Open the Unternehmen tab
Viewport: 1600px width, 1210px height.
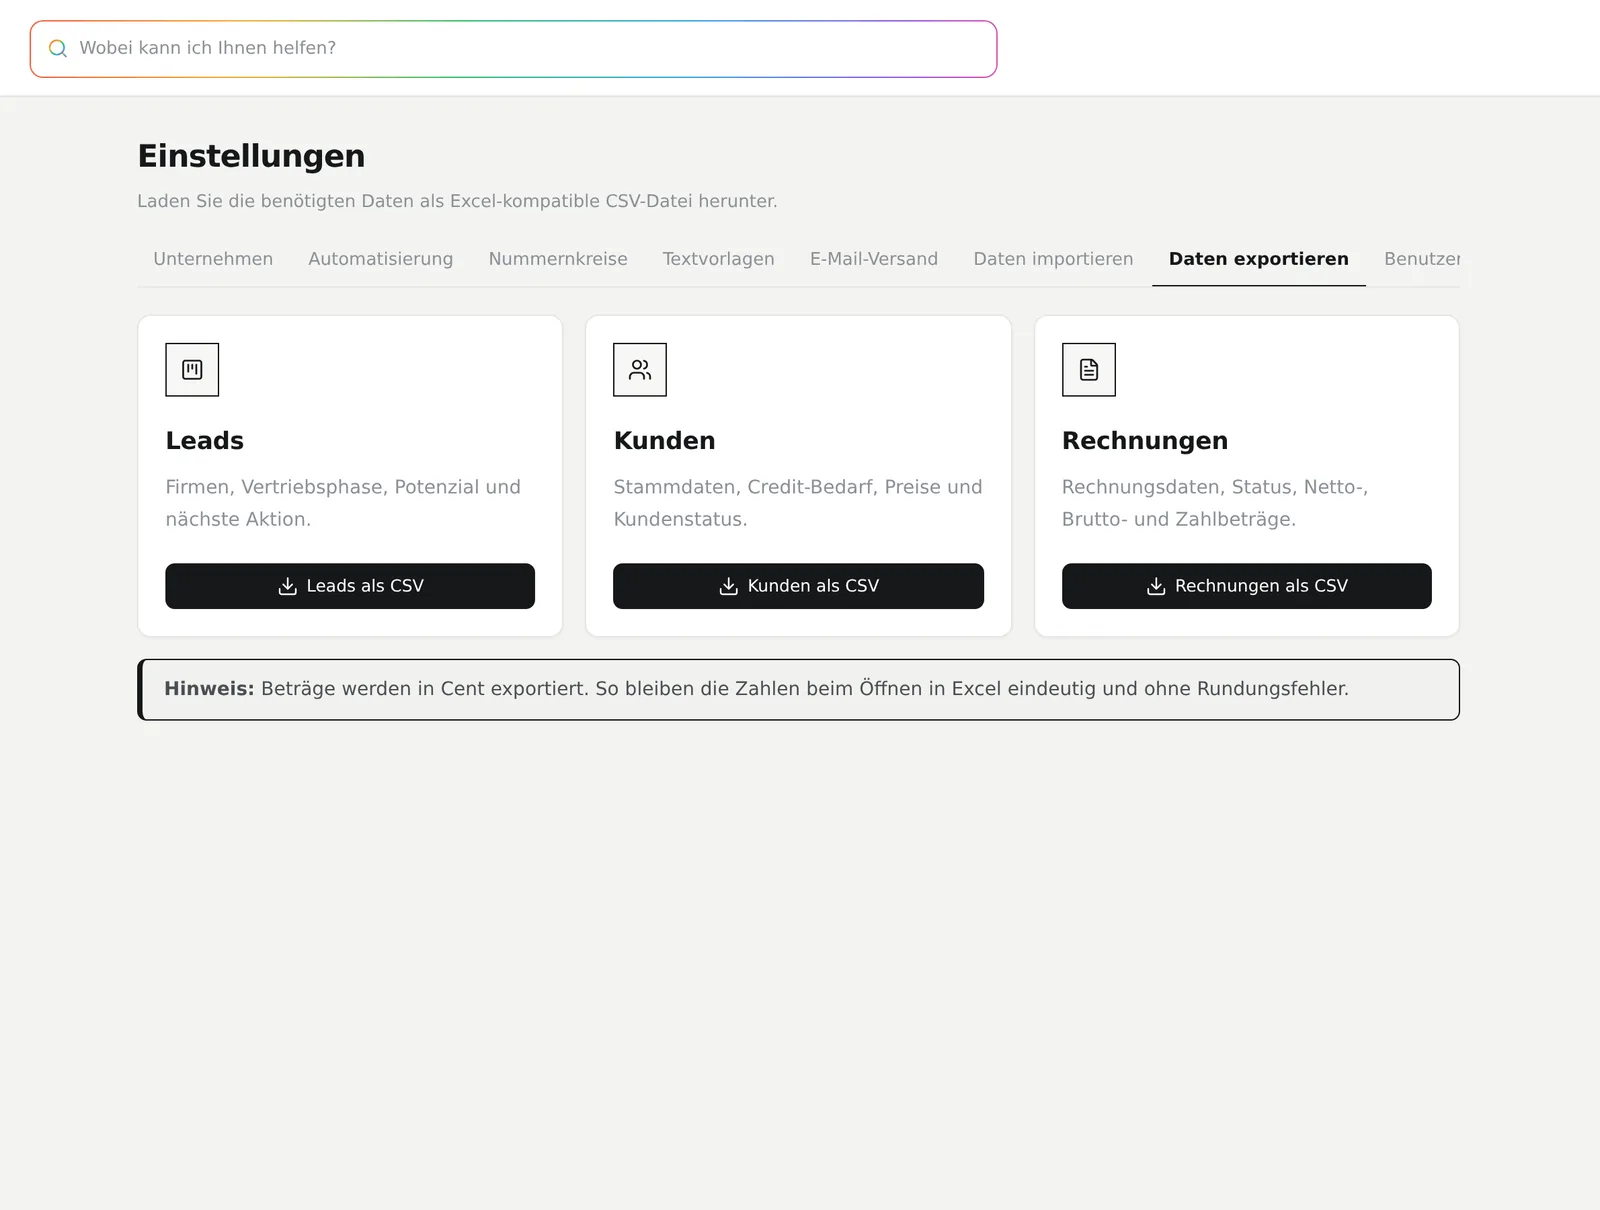213,259
